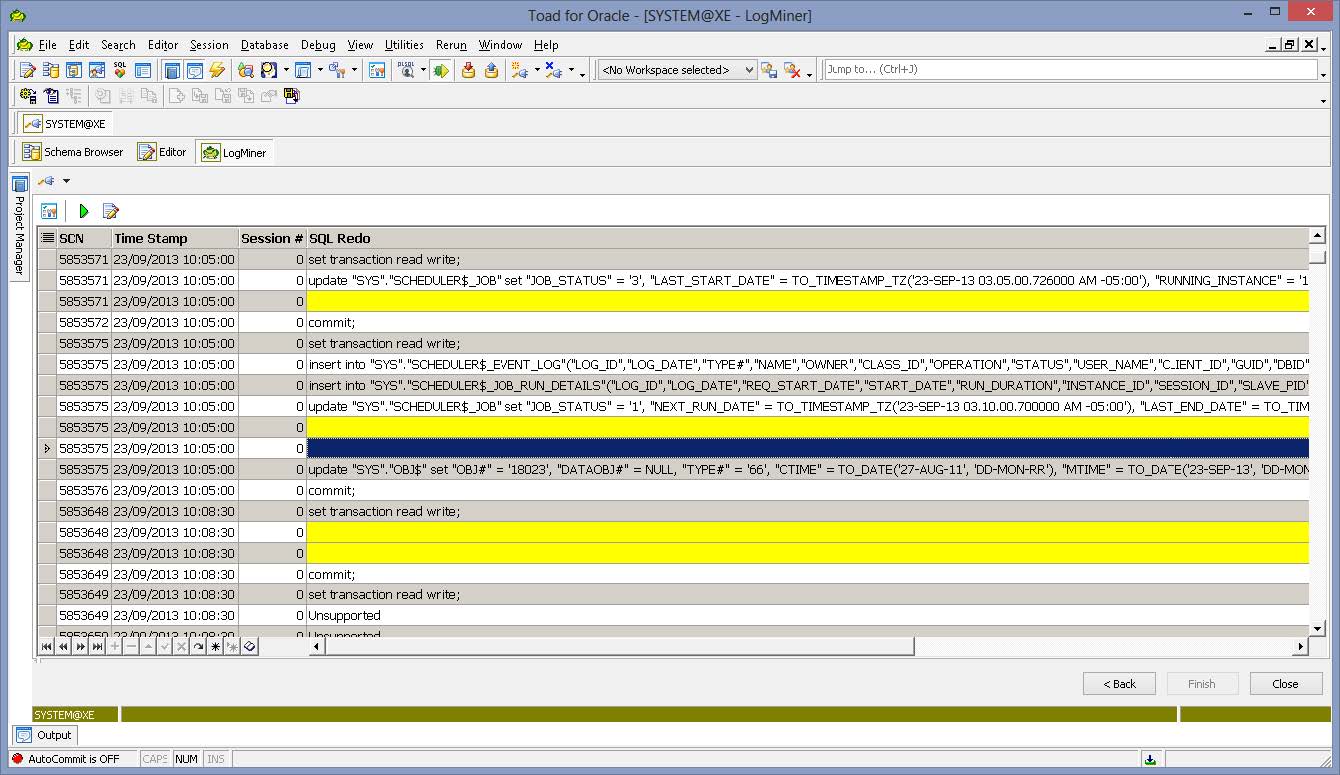Image resolution: width=1340 pixels, height=775 pixels.
Task: Open the workspace selection combo box
Action: [x=677, y=70]
